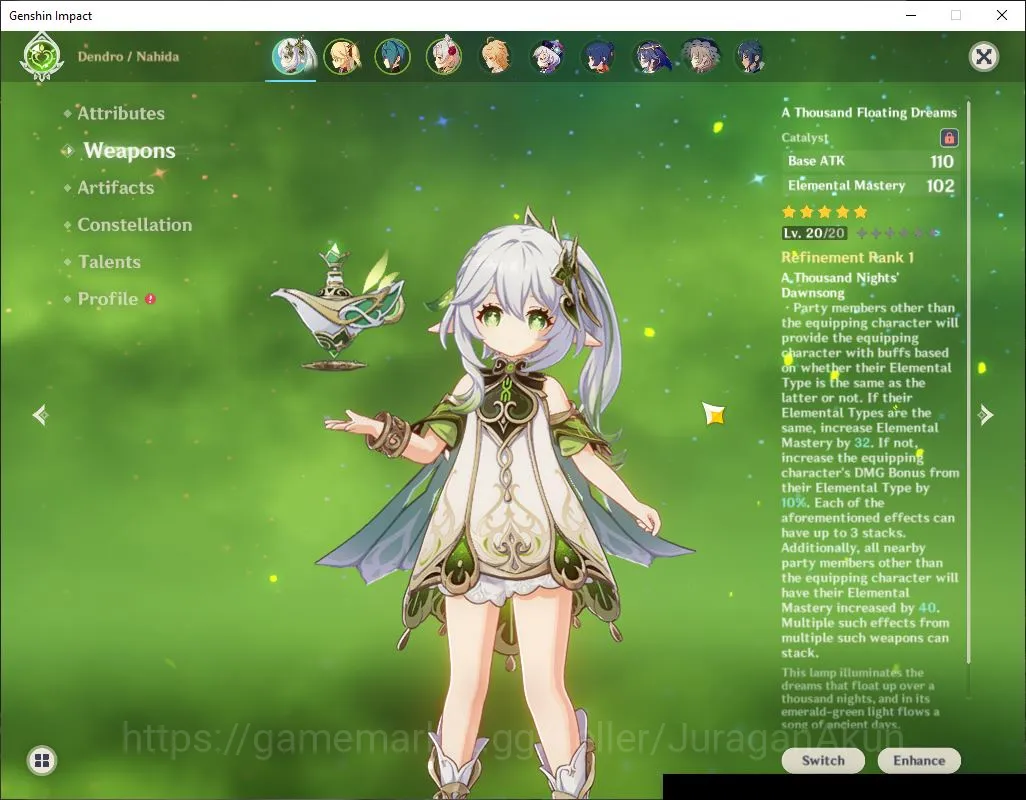1026x800 pixels.
Task: Select the sixth portrait, lavender hair with purple hat
Action: pyautogui.click(x=547, y=56)
